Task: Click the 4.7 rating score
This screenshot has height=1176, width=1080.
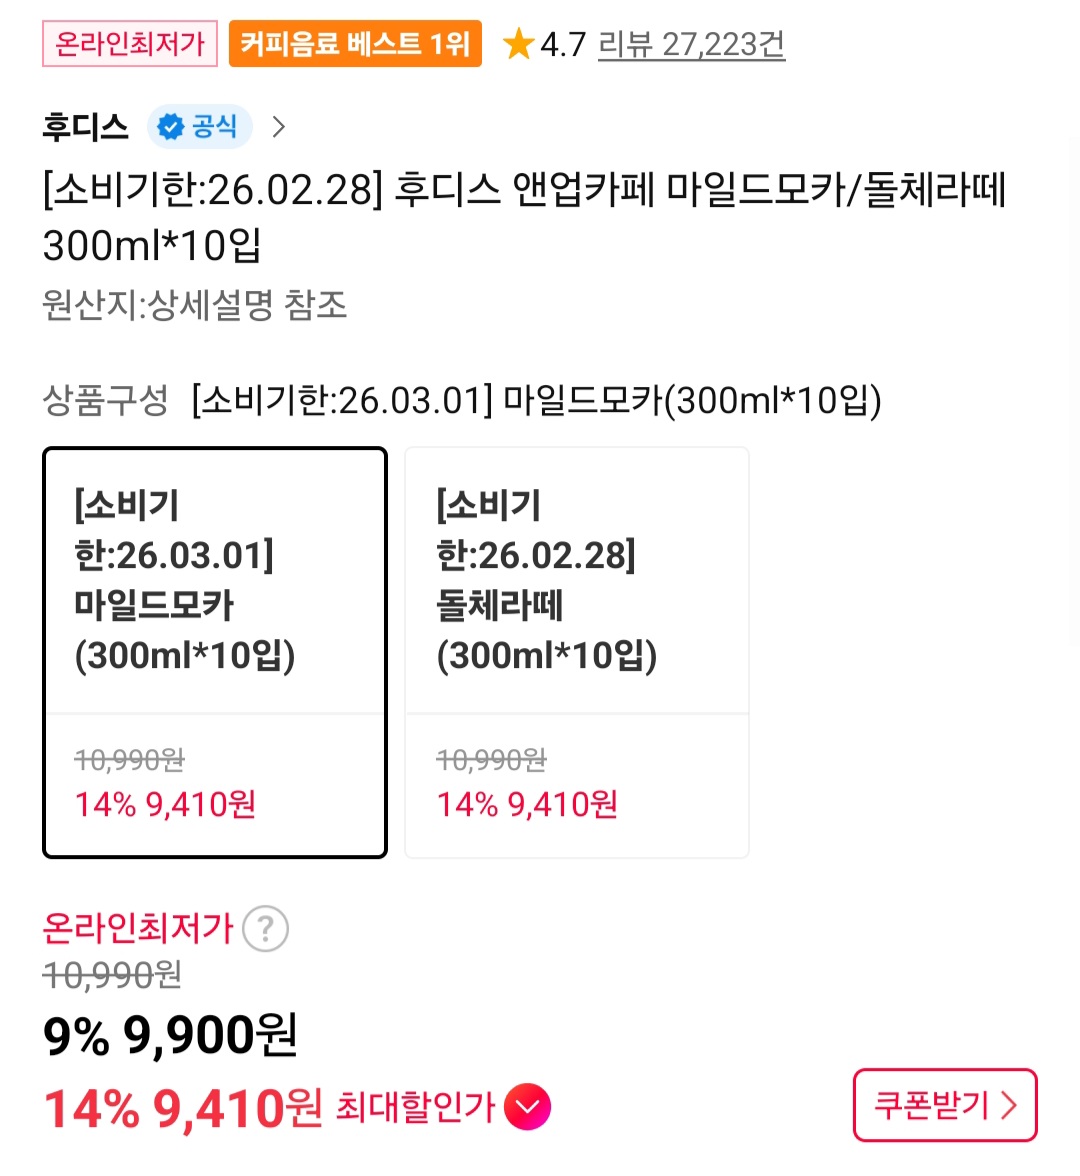Action: pos(562,44)
